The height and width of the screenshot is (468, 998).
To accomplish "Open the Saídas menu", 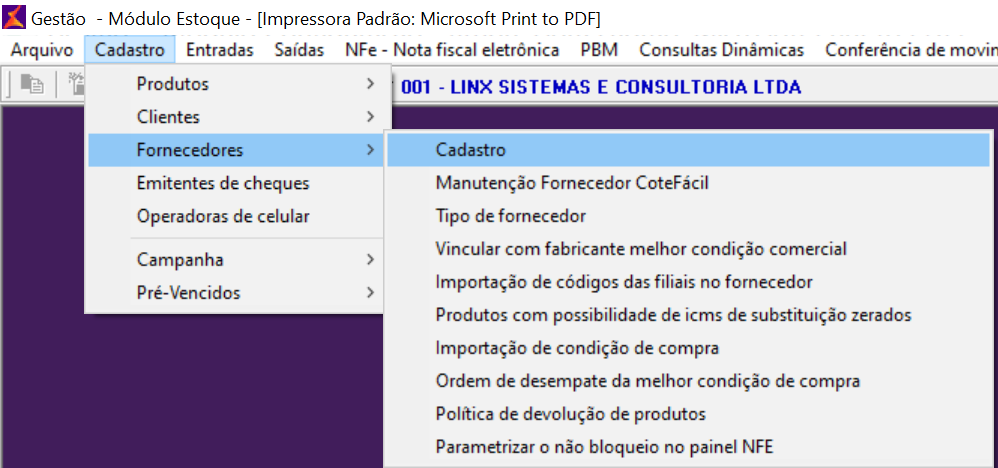I will (299, 50).
